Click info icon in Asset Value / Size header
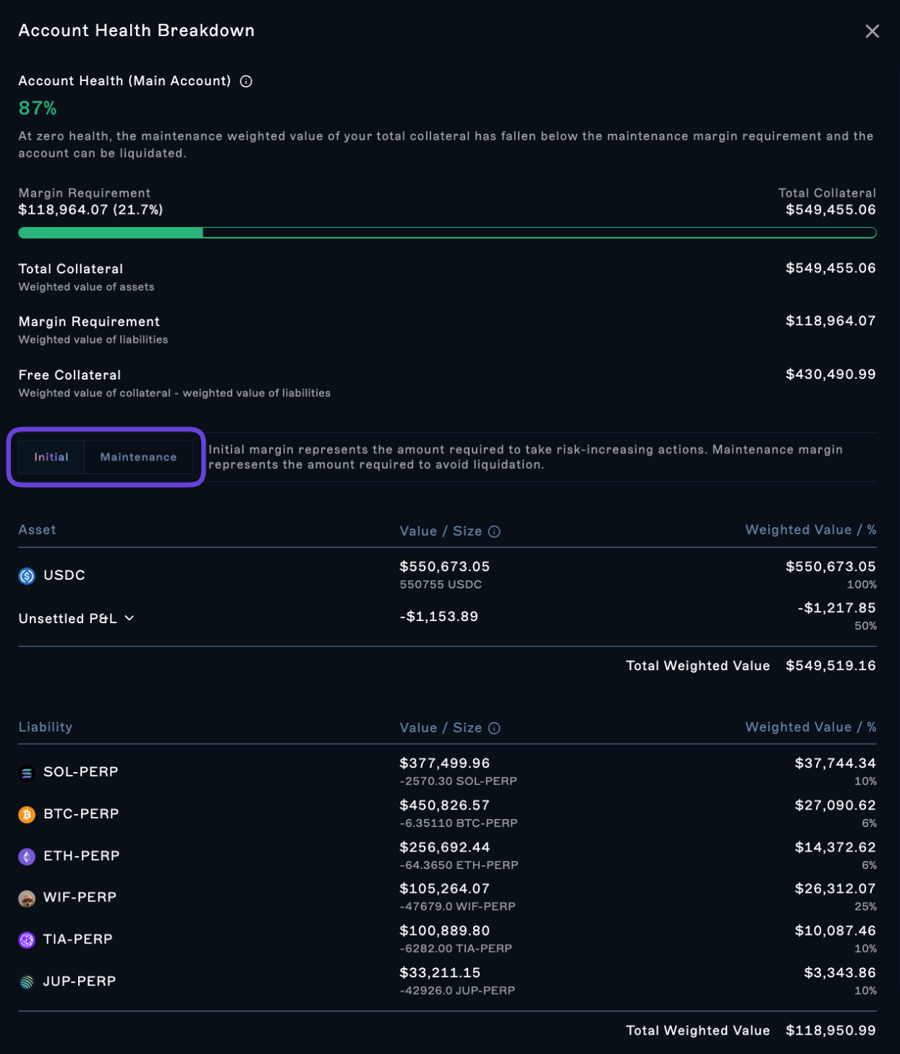Viewport: 900px width, 1054px height. (494, 532)
